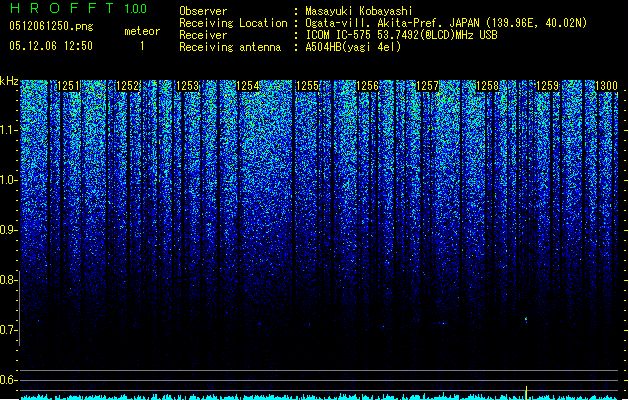Click the 1258 time marker
This screenshot has height=400, width=629.
487,86
